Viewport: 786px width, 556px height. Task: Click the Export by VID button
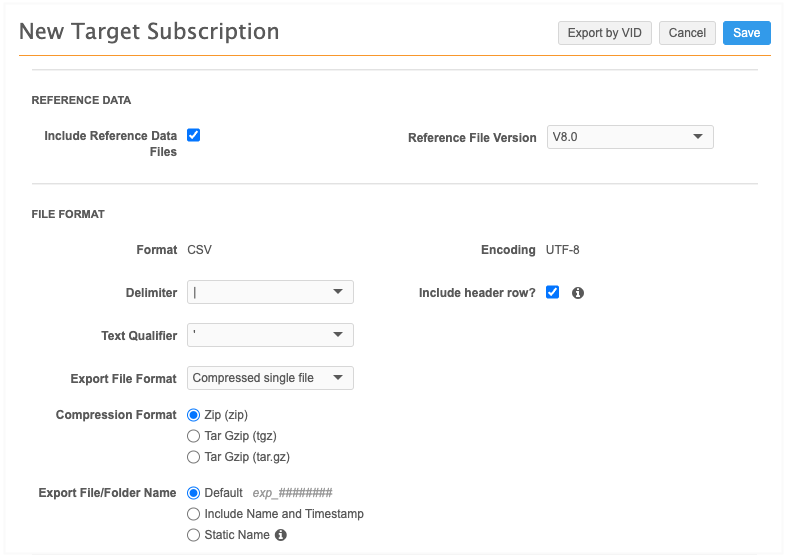click(x=604, y=33)
